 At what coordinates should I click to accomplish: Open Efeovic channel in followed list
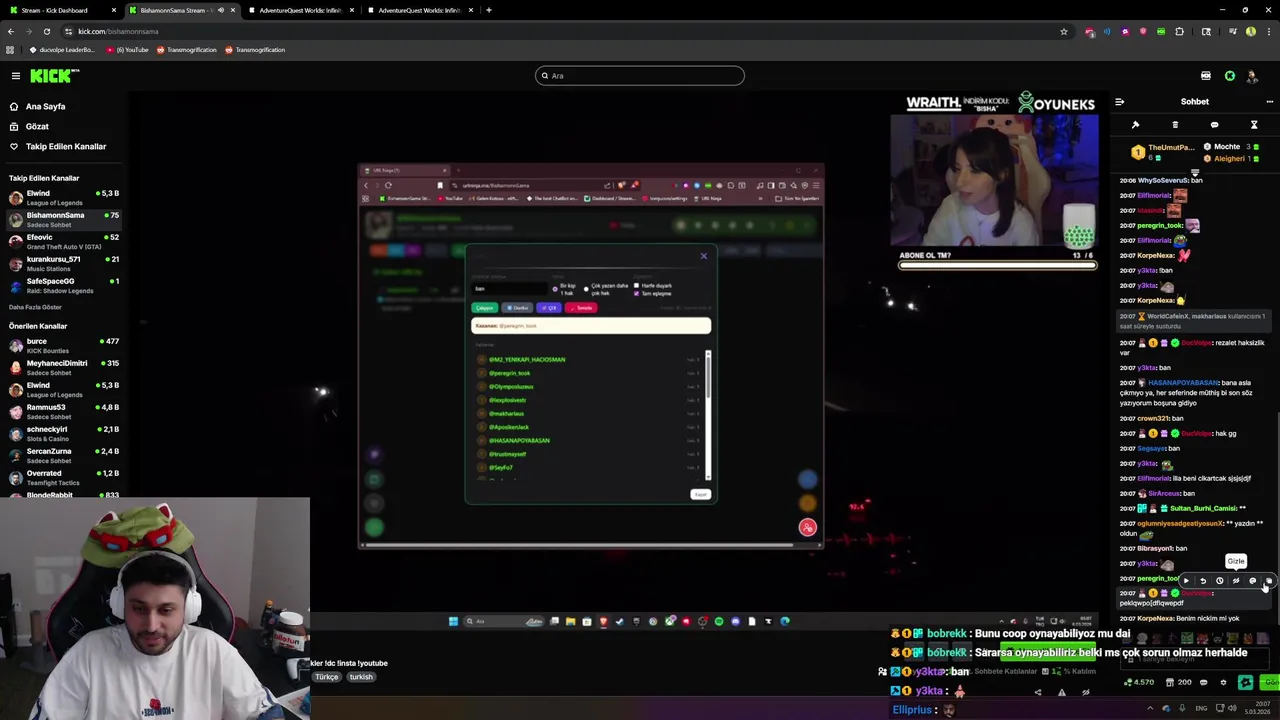(64, 241)
